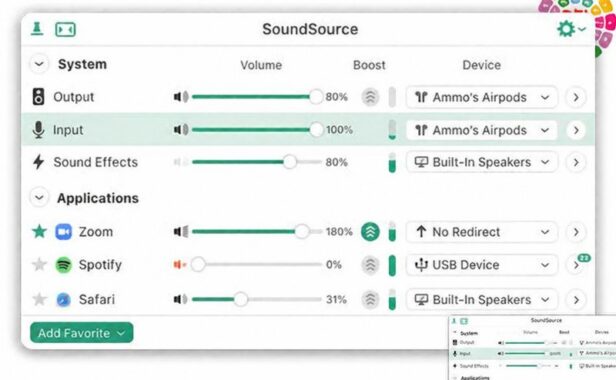Switch to compact view icon
Viewport: 616px width, 380px height.
click(65, 29)
